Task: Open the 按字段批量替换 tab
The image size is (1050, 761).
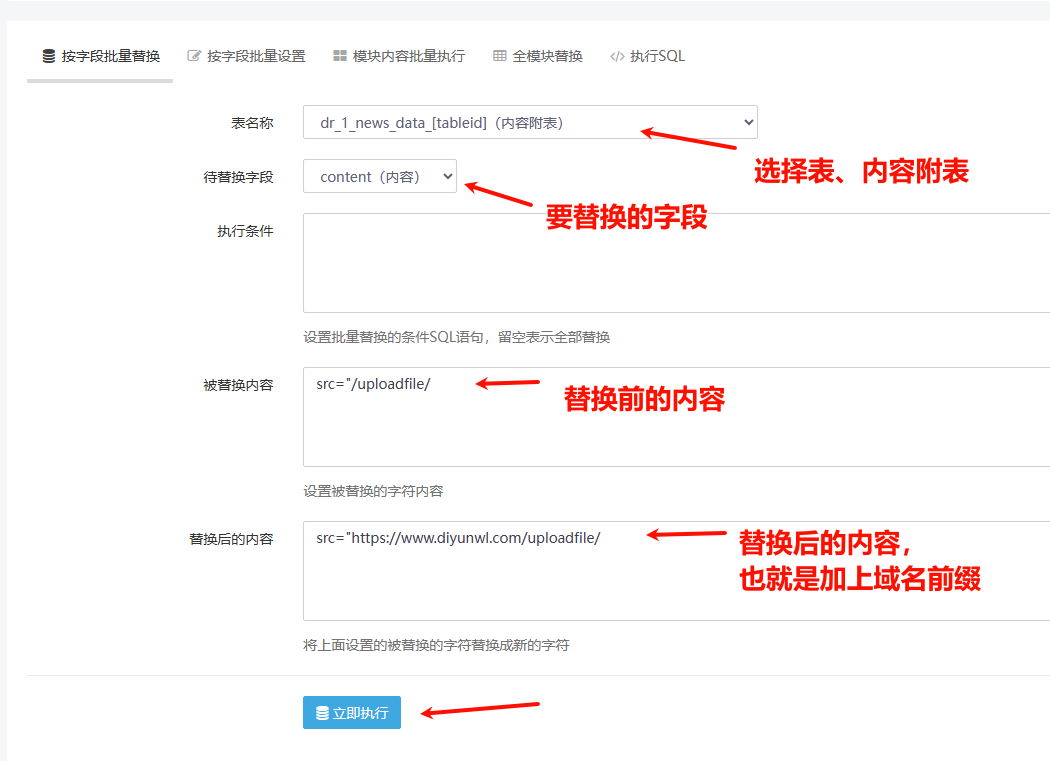Action: 101,56
